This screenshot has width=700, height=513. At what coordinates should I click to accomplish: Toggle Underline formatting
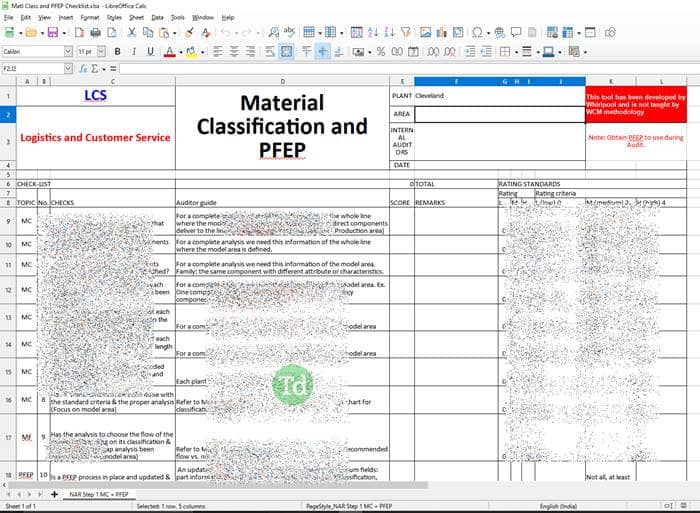click(x=150, y=51)
